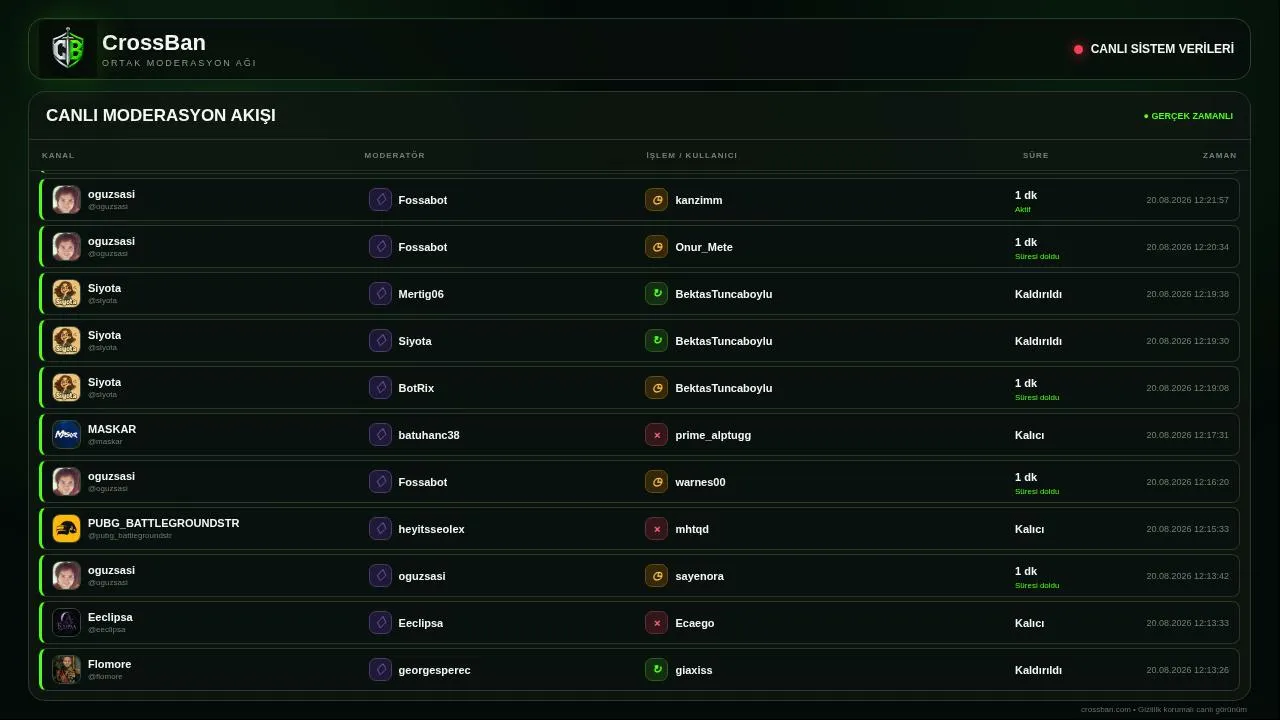Click the GERÇEK ZAMANLI status label
This screenshot has width=1280, height=720.
(x=1188, y=116)
